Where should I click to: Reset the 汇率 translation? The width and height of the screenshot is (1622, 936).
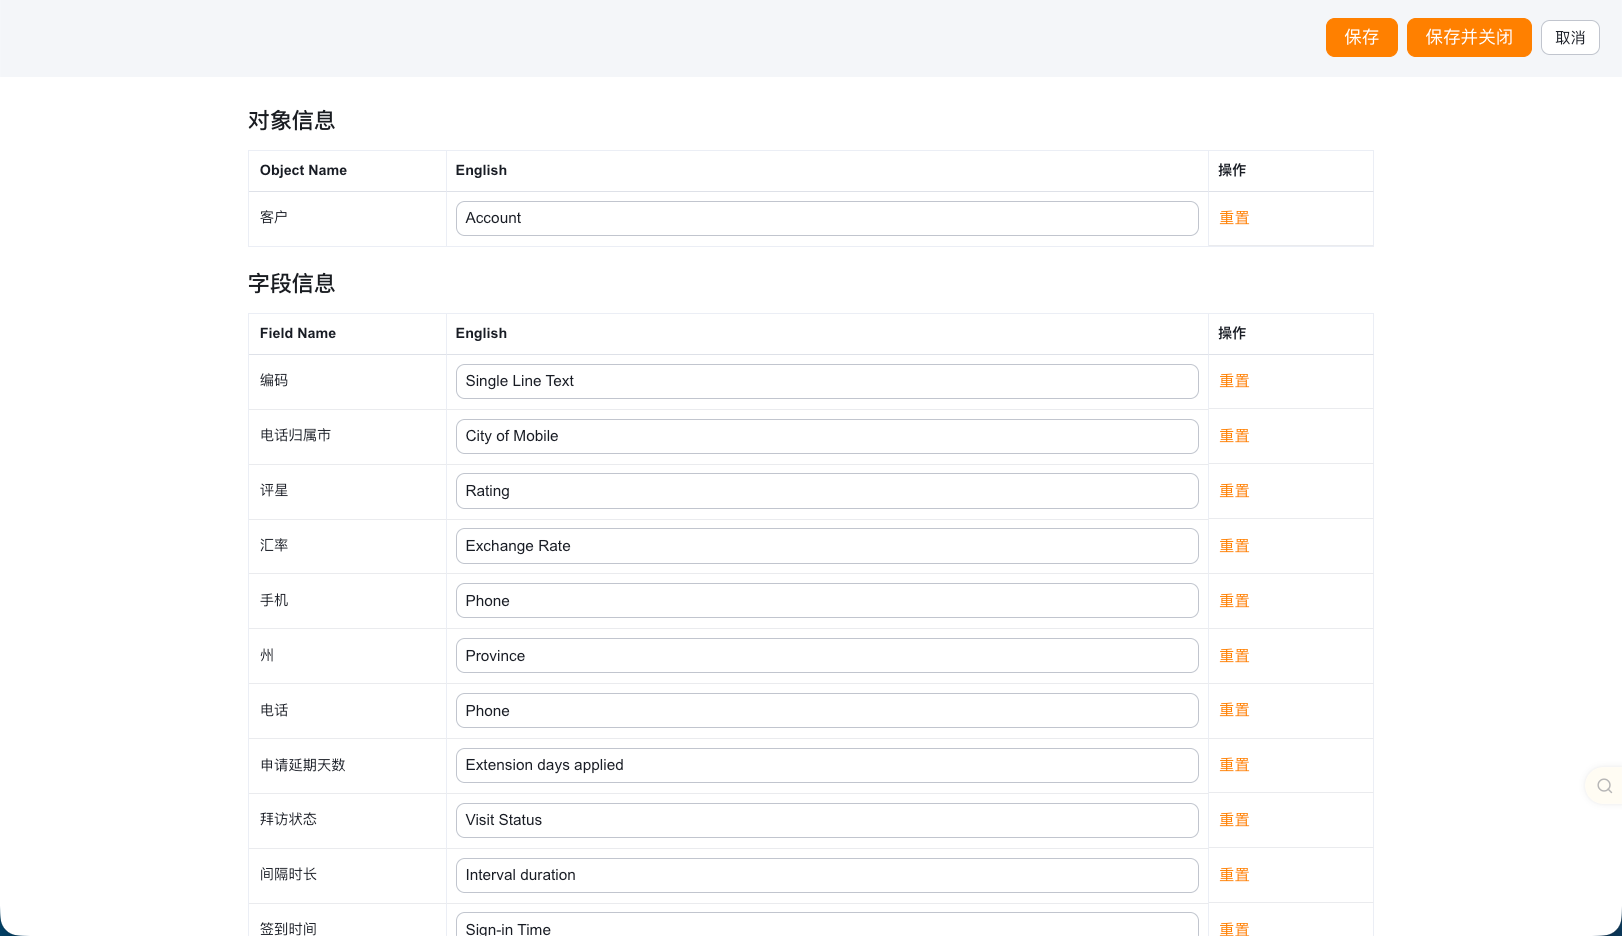click(x=1234, y=546)
